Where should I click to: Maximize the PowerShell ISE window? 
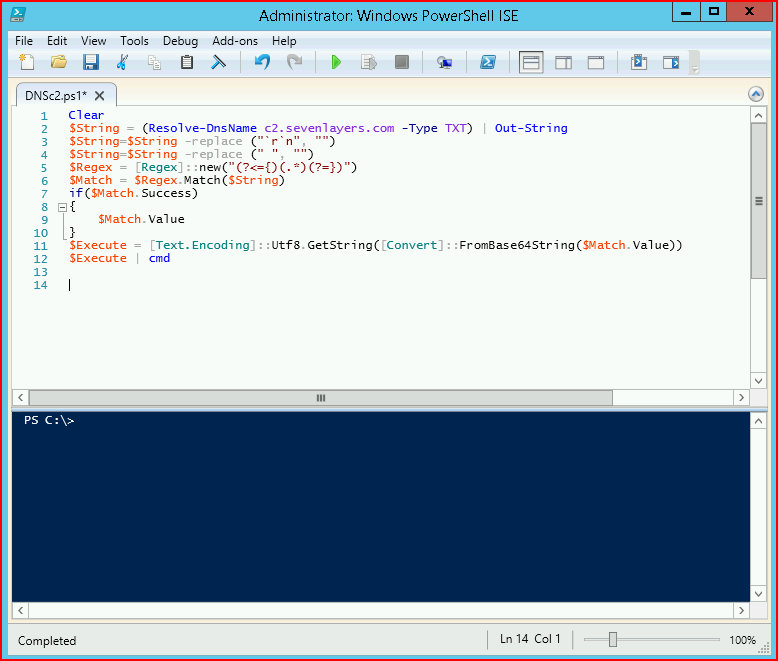[x=713, y=12]
